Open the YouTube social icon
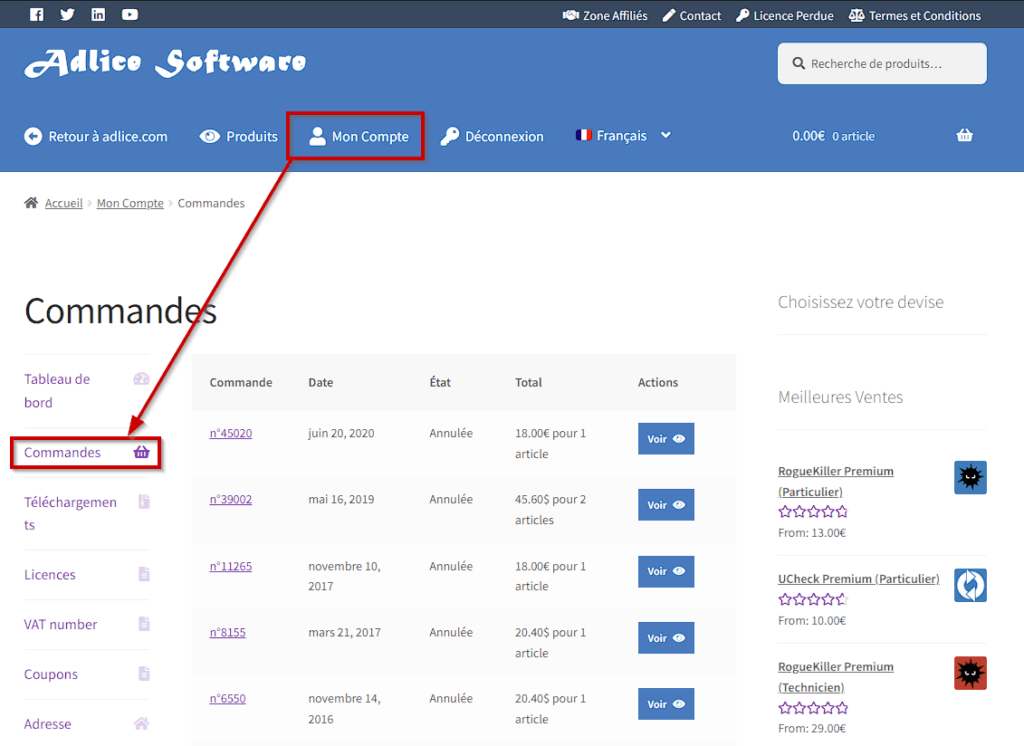The width and height of the screenshot is (1024, 746). click(130, 15)
